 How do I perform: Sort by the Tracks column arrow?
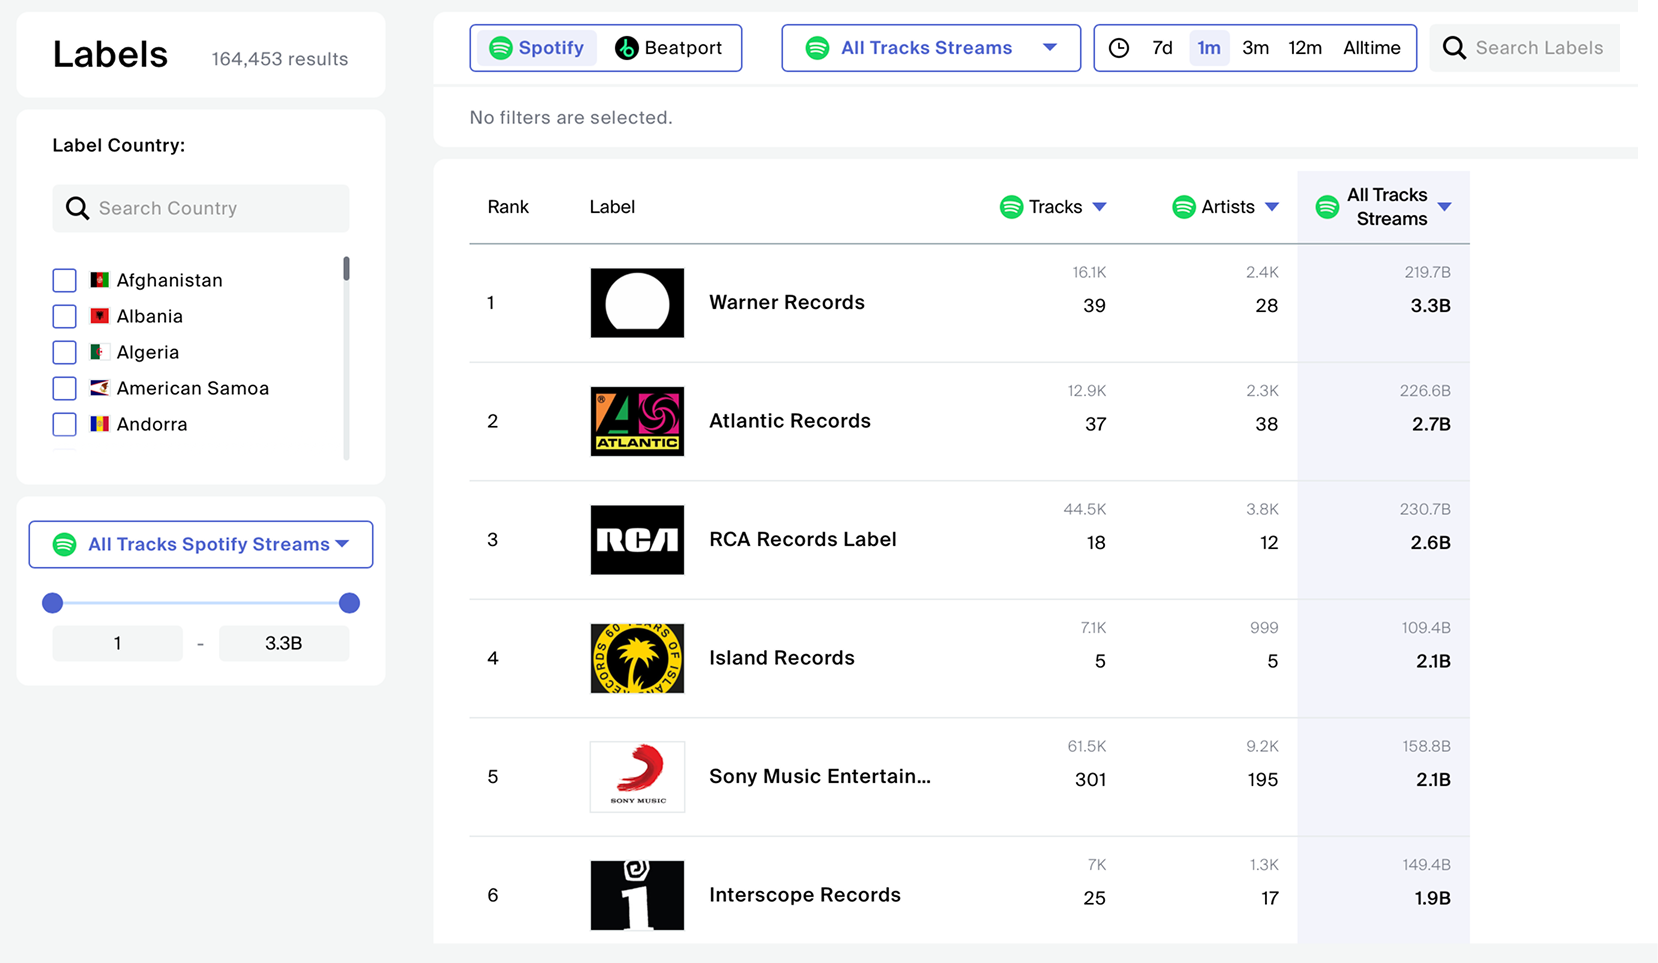pos(1100,207)
